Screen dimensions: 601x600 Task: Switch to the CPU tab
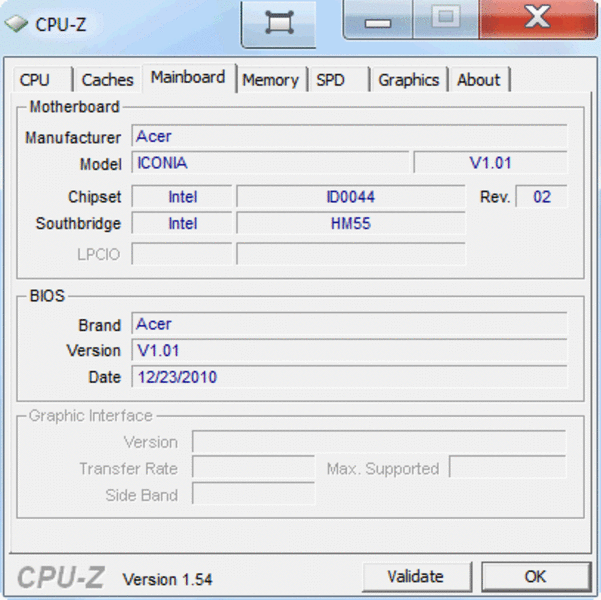[42, 80]
